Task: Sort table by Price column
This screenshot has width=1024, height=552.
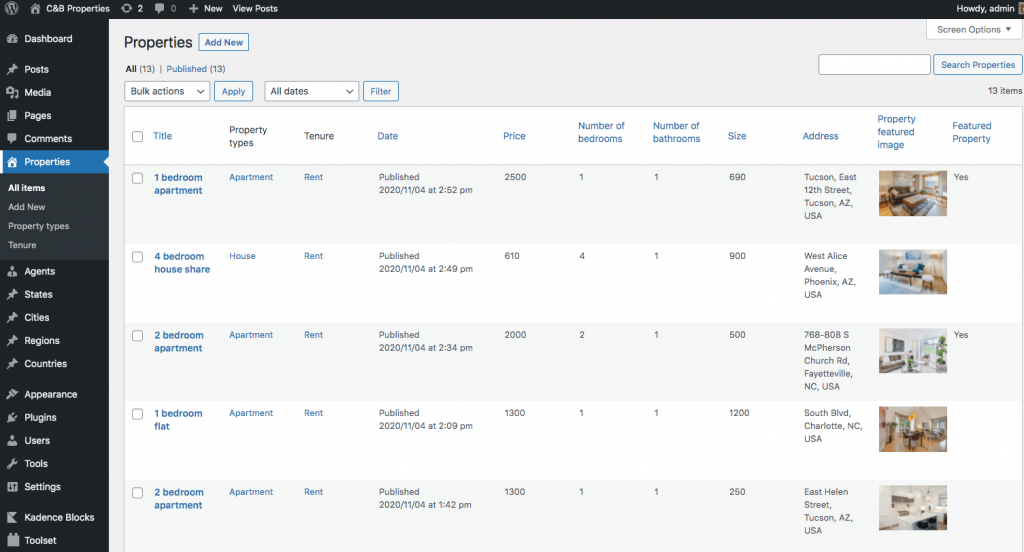Action: click(514, 136)
